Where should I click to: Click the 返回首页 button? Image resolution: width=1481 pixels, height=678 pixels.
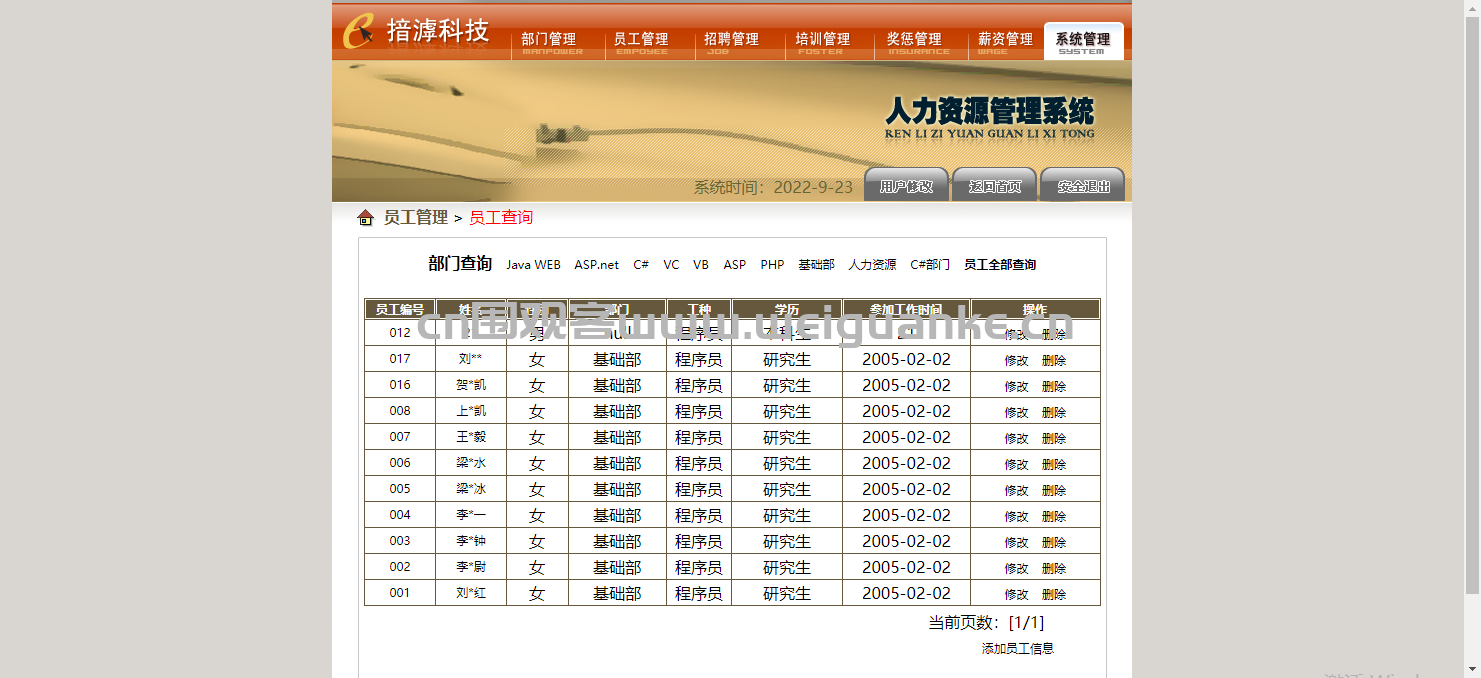click(x=994, y=185)
